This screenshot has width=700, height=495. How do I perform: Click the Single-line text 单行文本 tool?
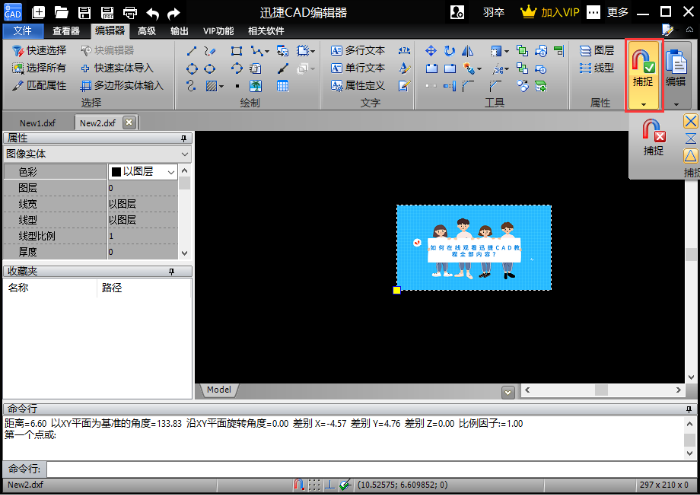pyautogui.click(x=358, y=68)
